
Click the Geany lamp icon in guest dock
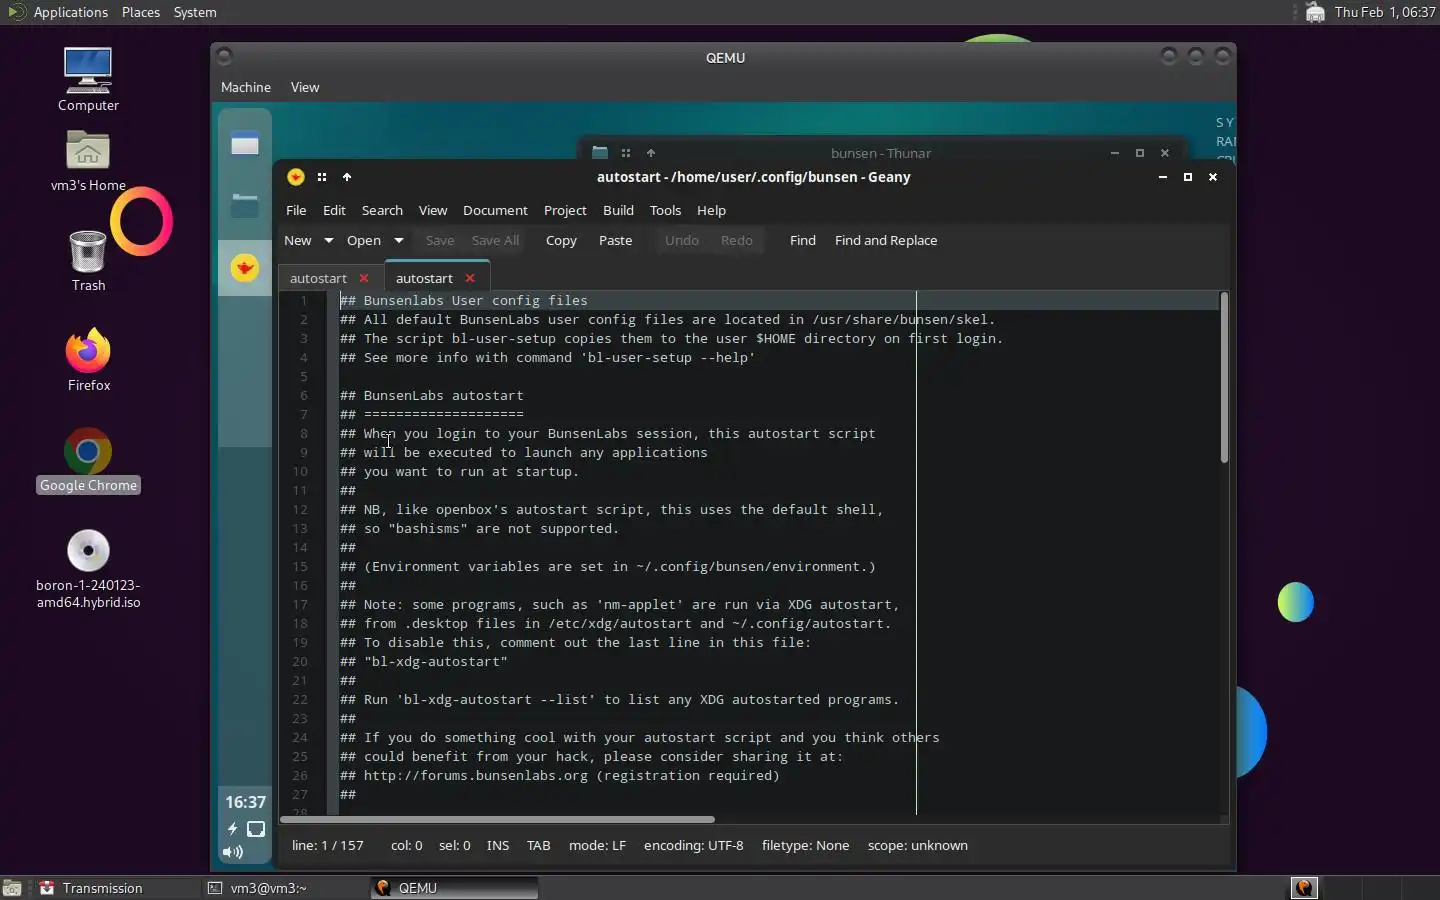245,268
